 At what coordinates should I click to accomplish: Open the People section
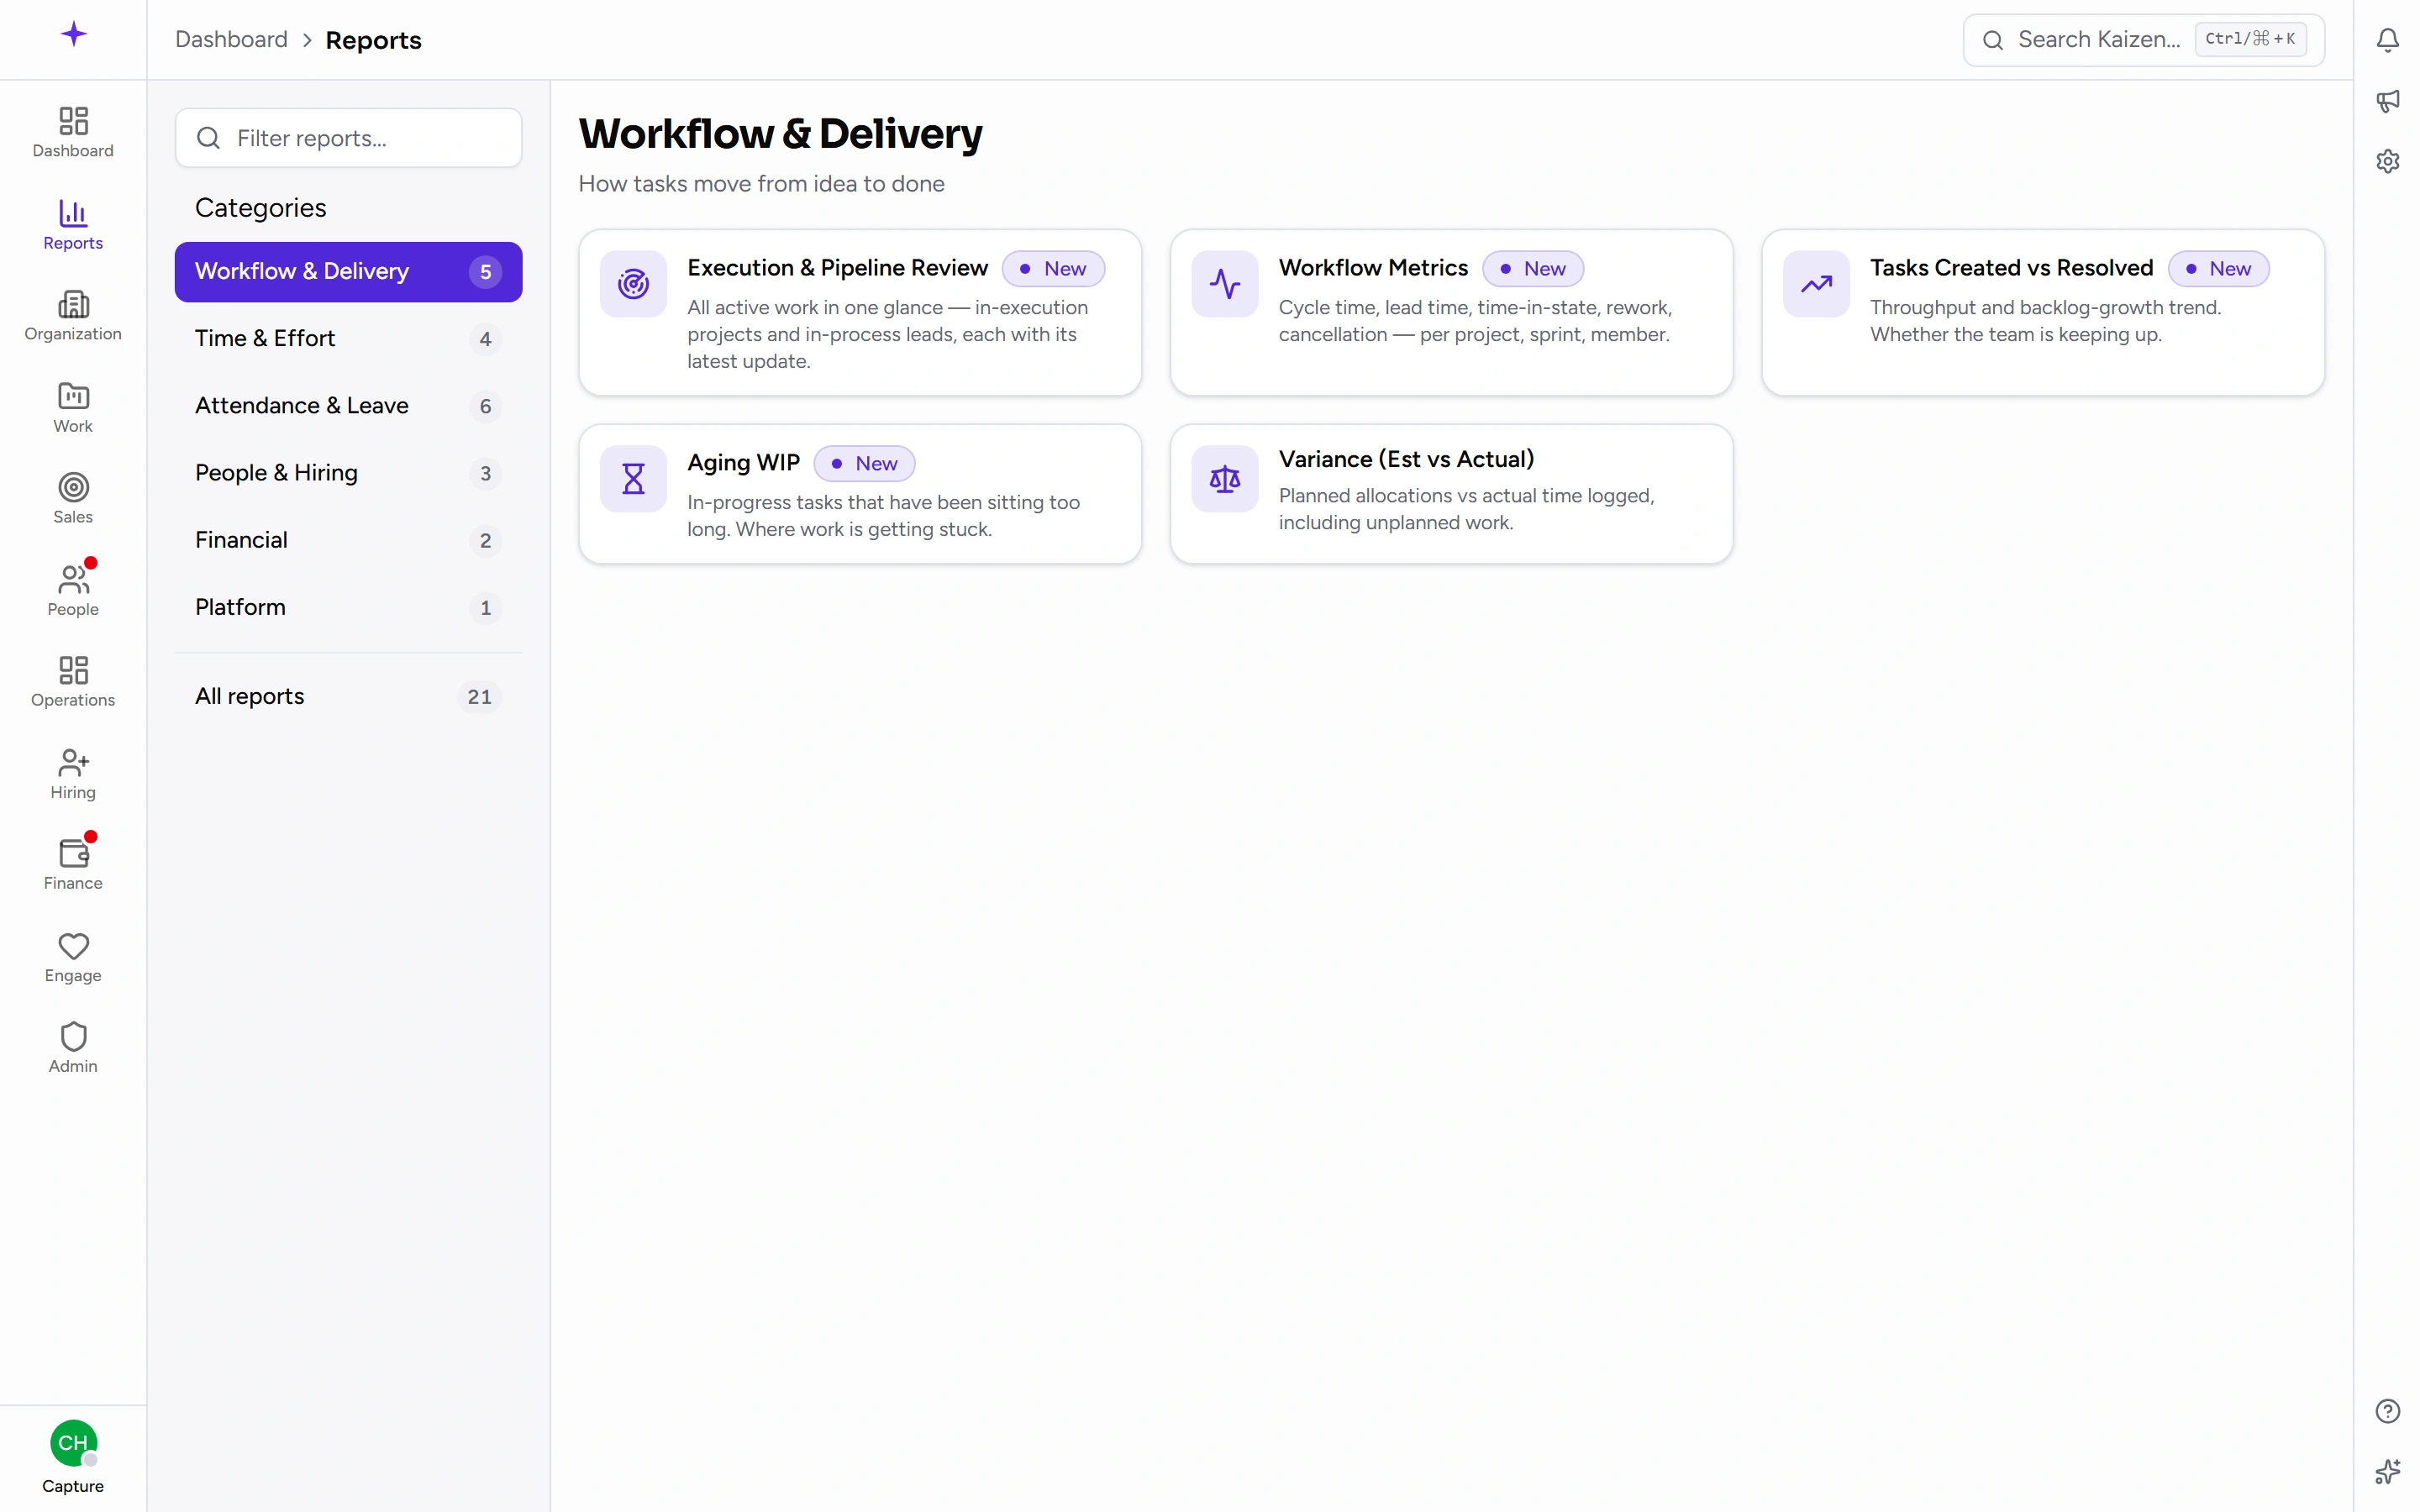[73, 591]
